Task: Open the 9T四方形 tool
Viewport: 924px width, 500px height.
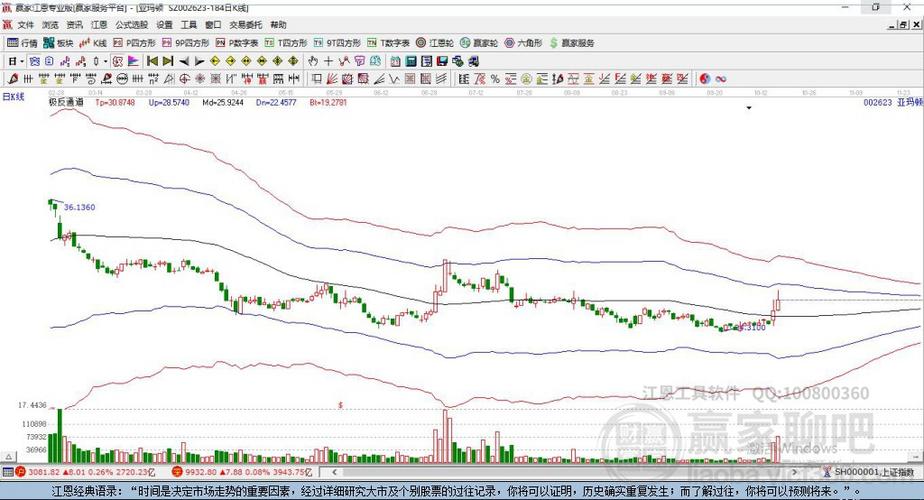Action: point(337,43)
